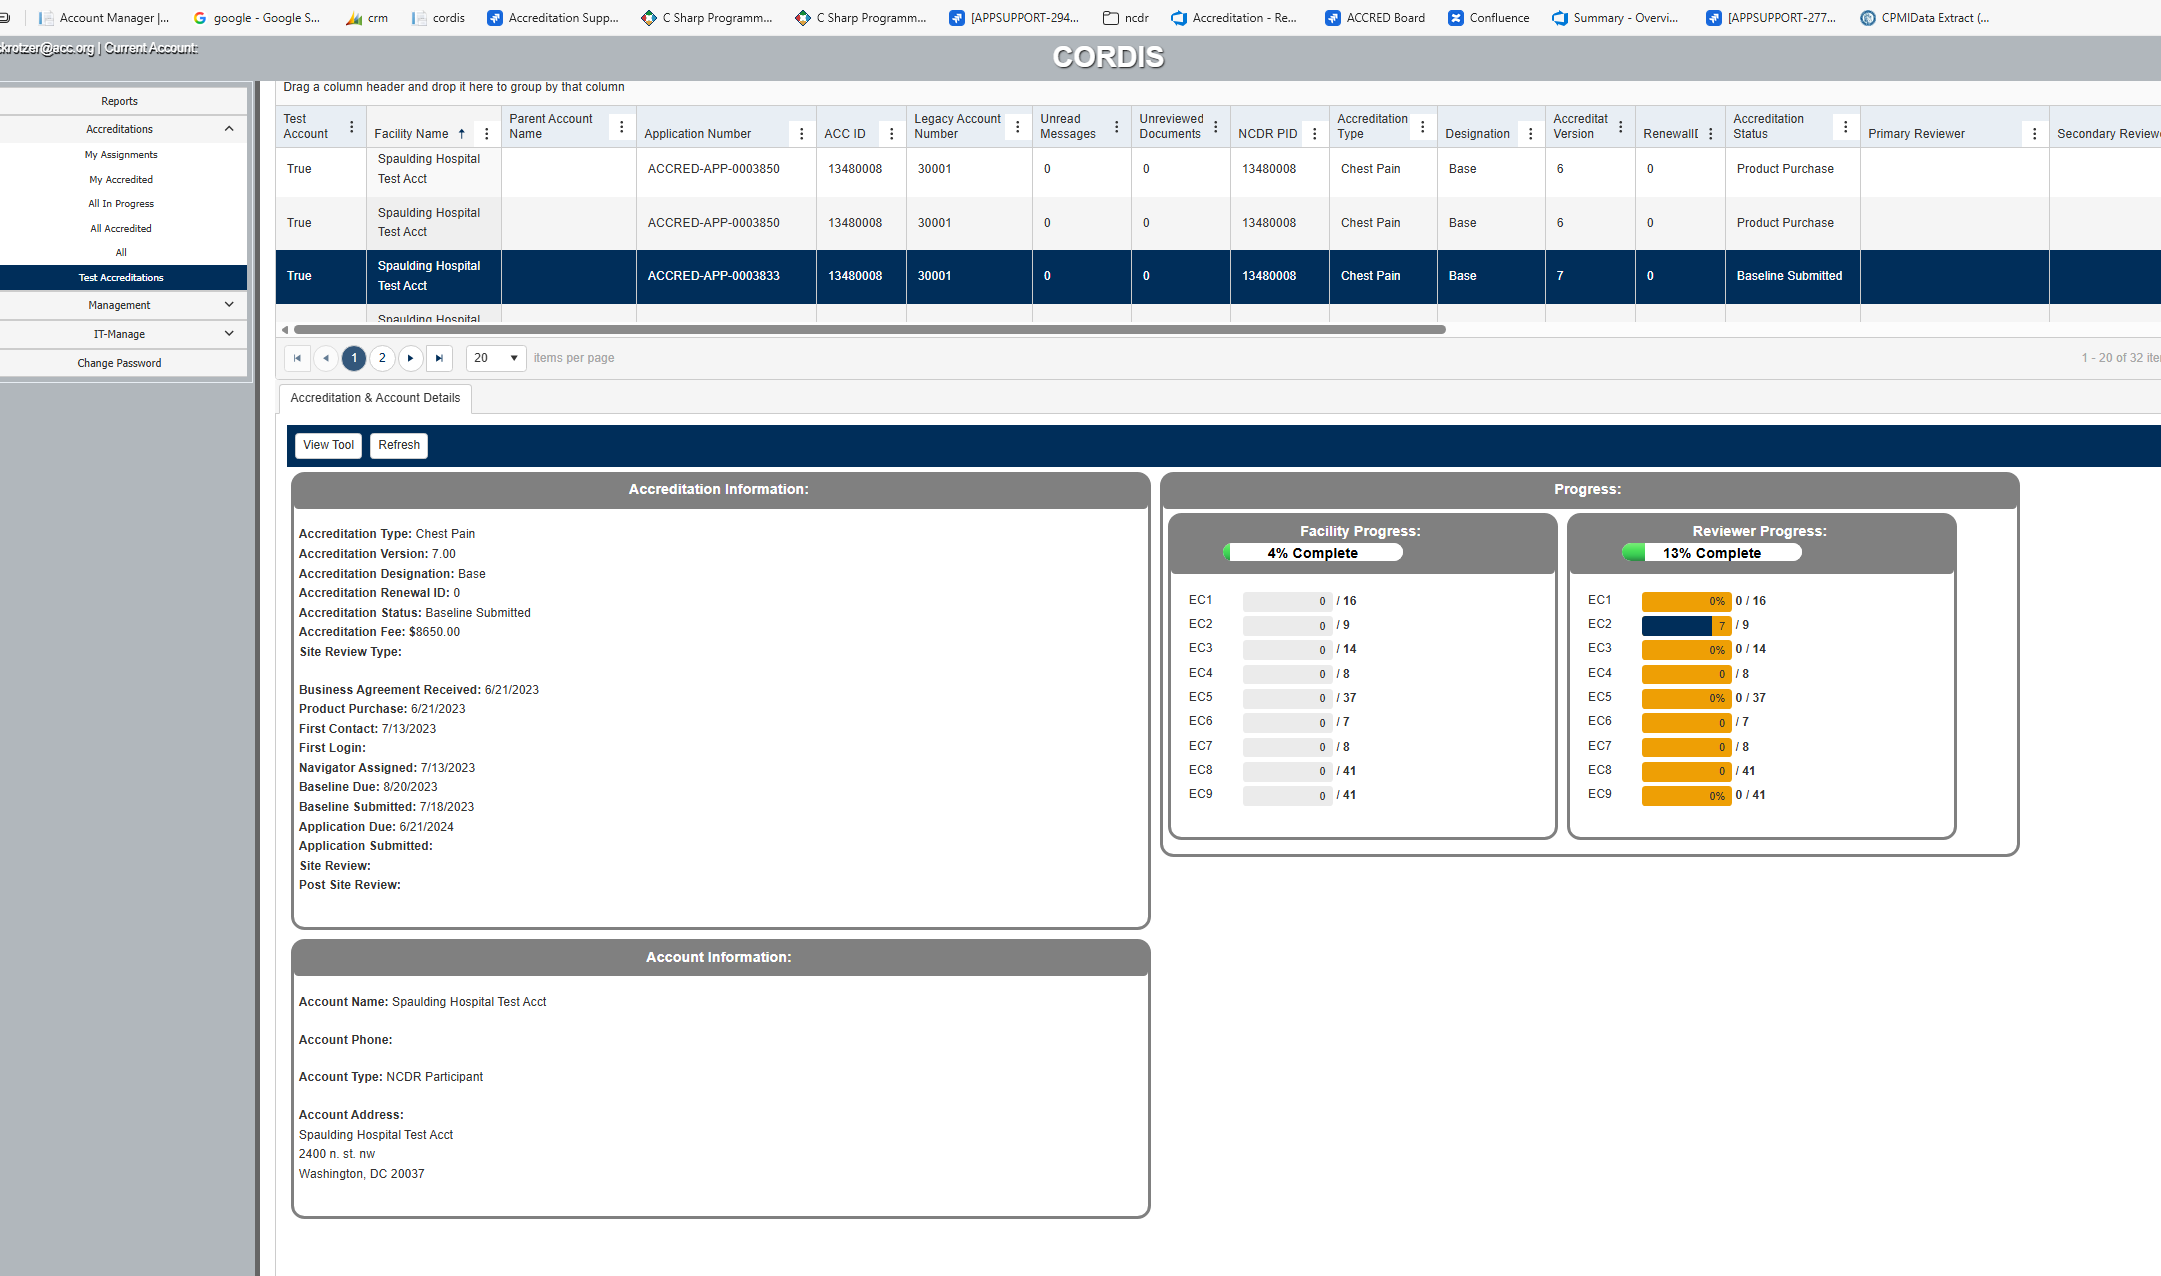This screenshot has height=1276, width=2161.
Task: Click the Refresh button
Action: click(x=399, y=445)
